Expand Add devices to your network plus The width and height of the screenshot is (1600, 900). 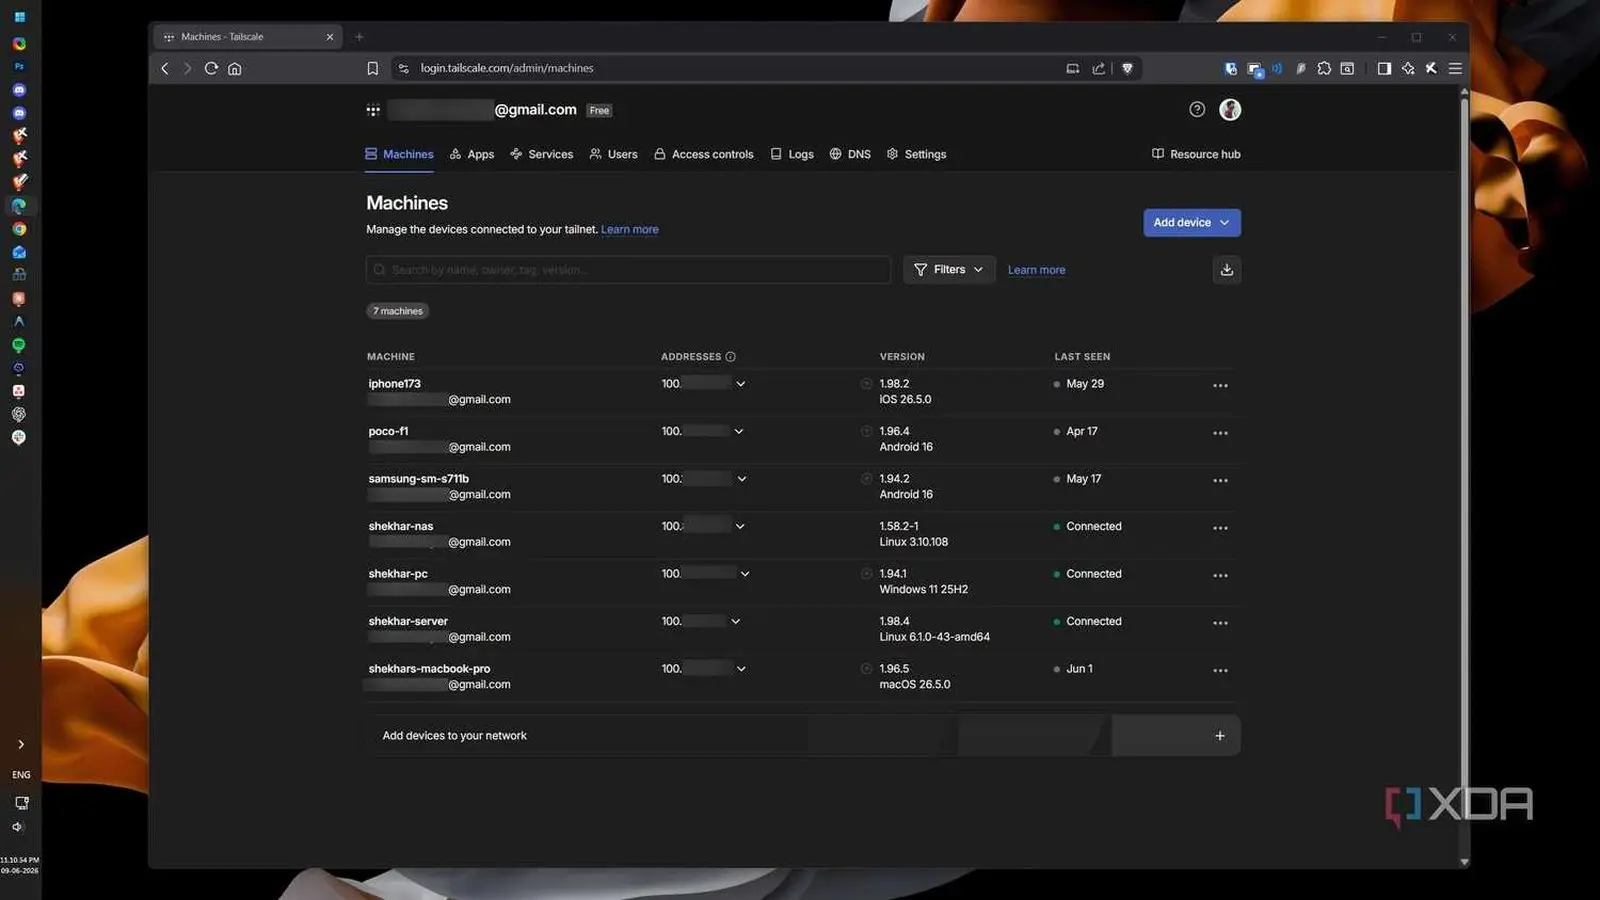1220,736
